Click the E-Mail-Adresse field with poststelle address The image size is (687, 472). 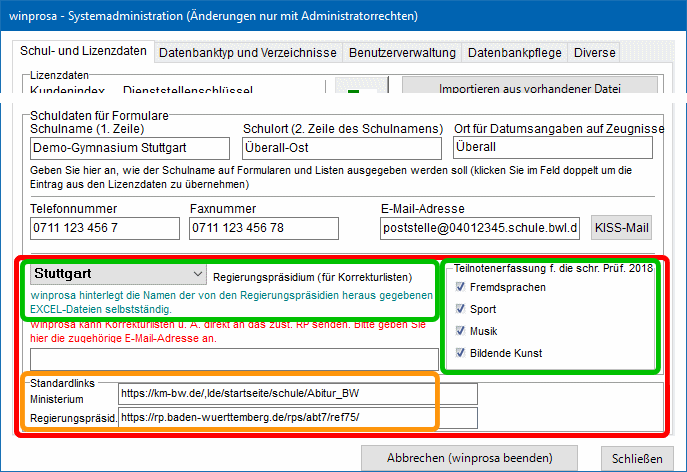(x=481, y=228)
